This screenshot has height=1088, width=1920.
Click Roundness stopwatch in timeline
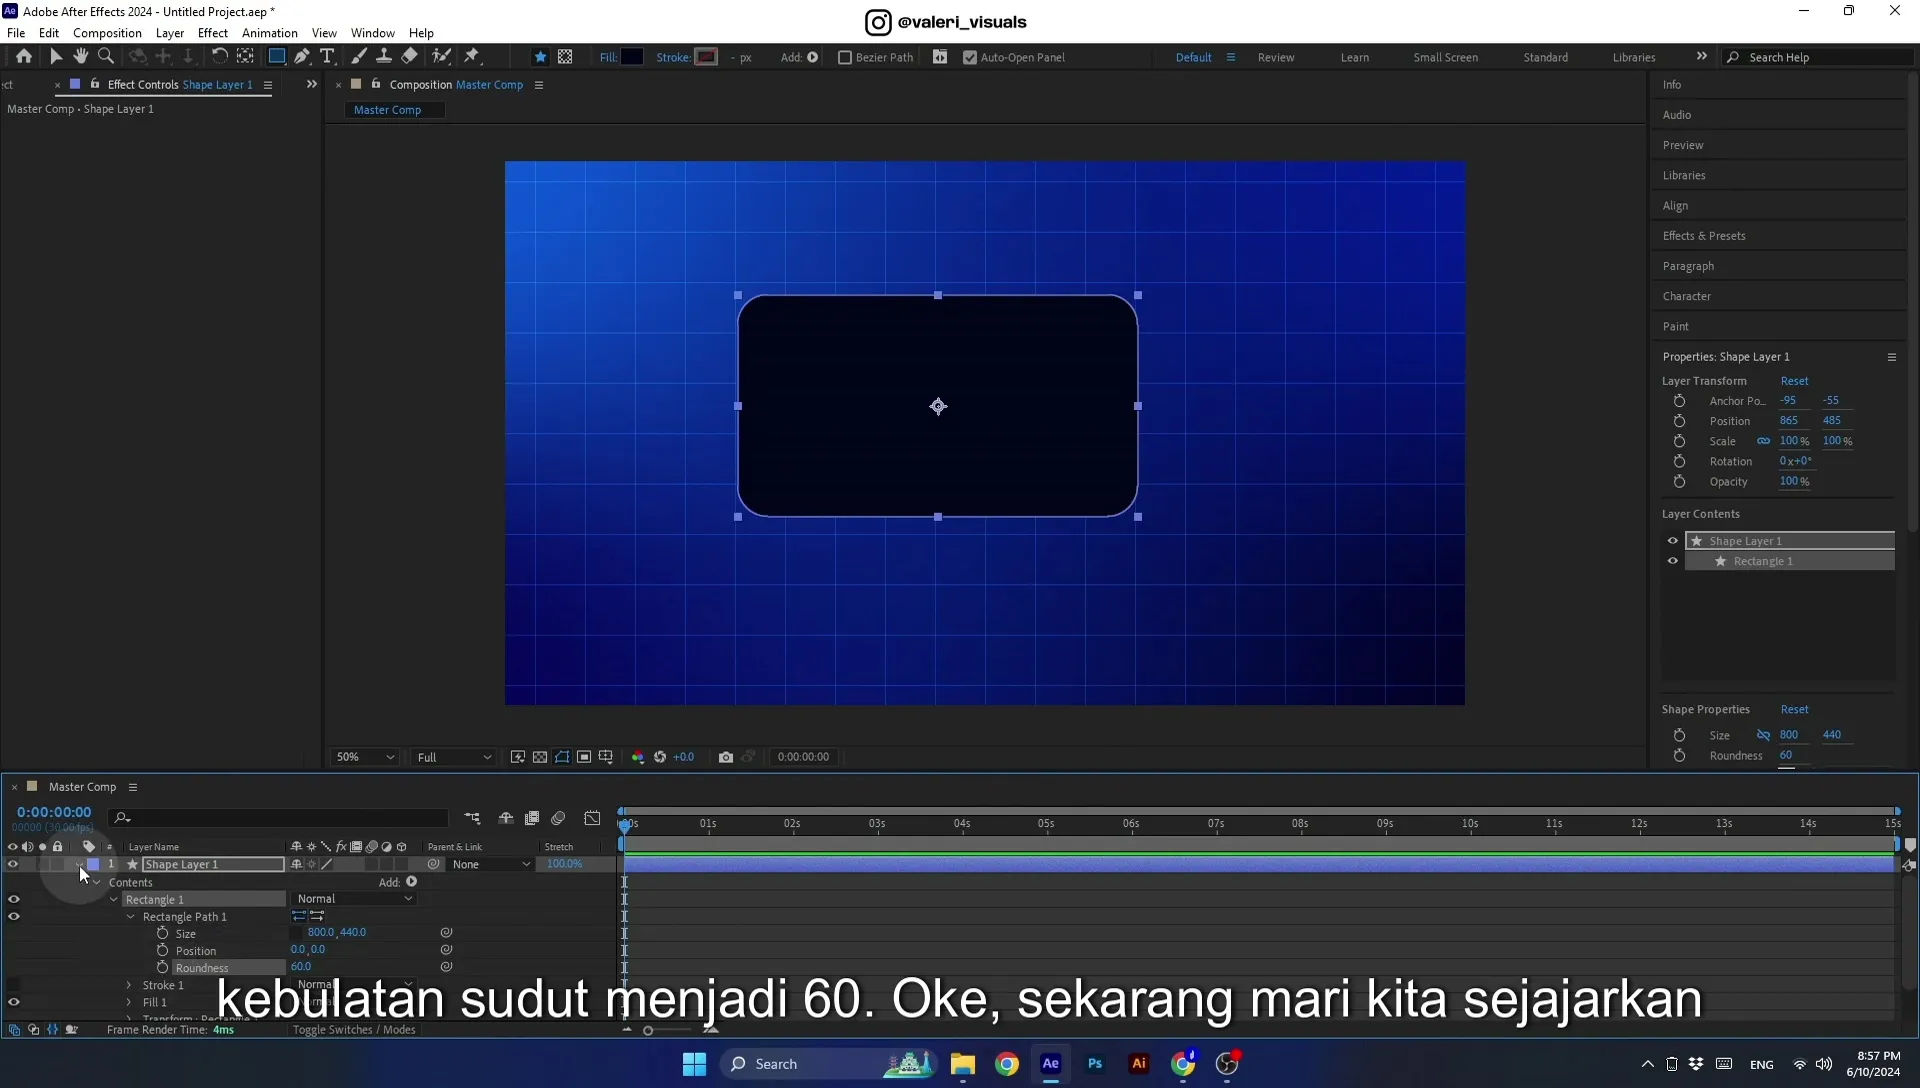tap(162, 967)
